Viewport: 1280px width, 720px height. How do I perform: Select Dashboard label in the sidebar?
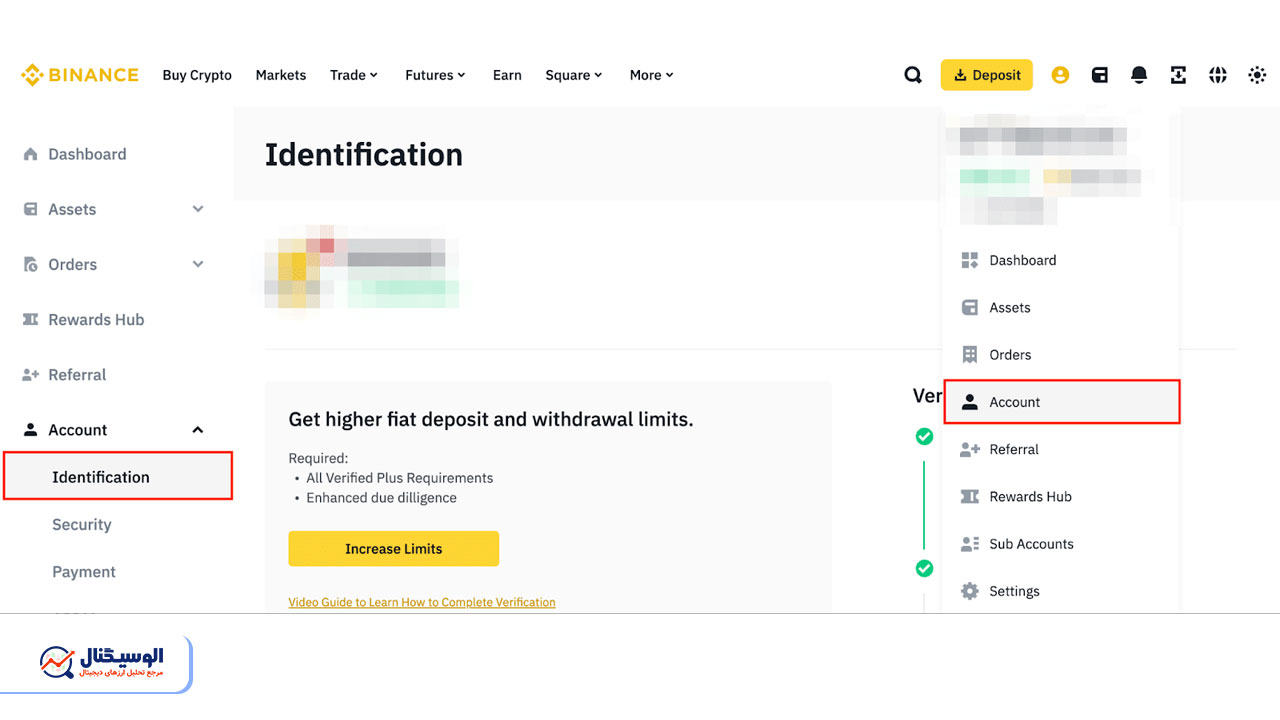pos(87,154)
